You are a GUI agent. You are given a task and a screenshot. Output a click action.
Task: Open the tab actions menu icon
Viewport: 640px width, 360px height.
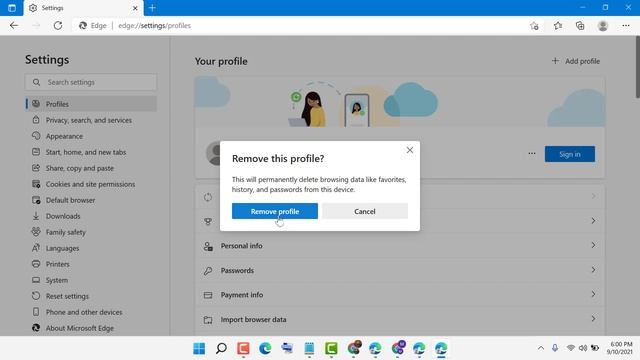coord(12,8)
